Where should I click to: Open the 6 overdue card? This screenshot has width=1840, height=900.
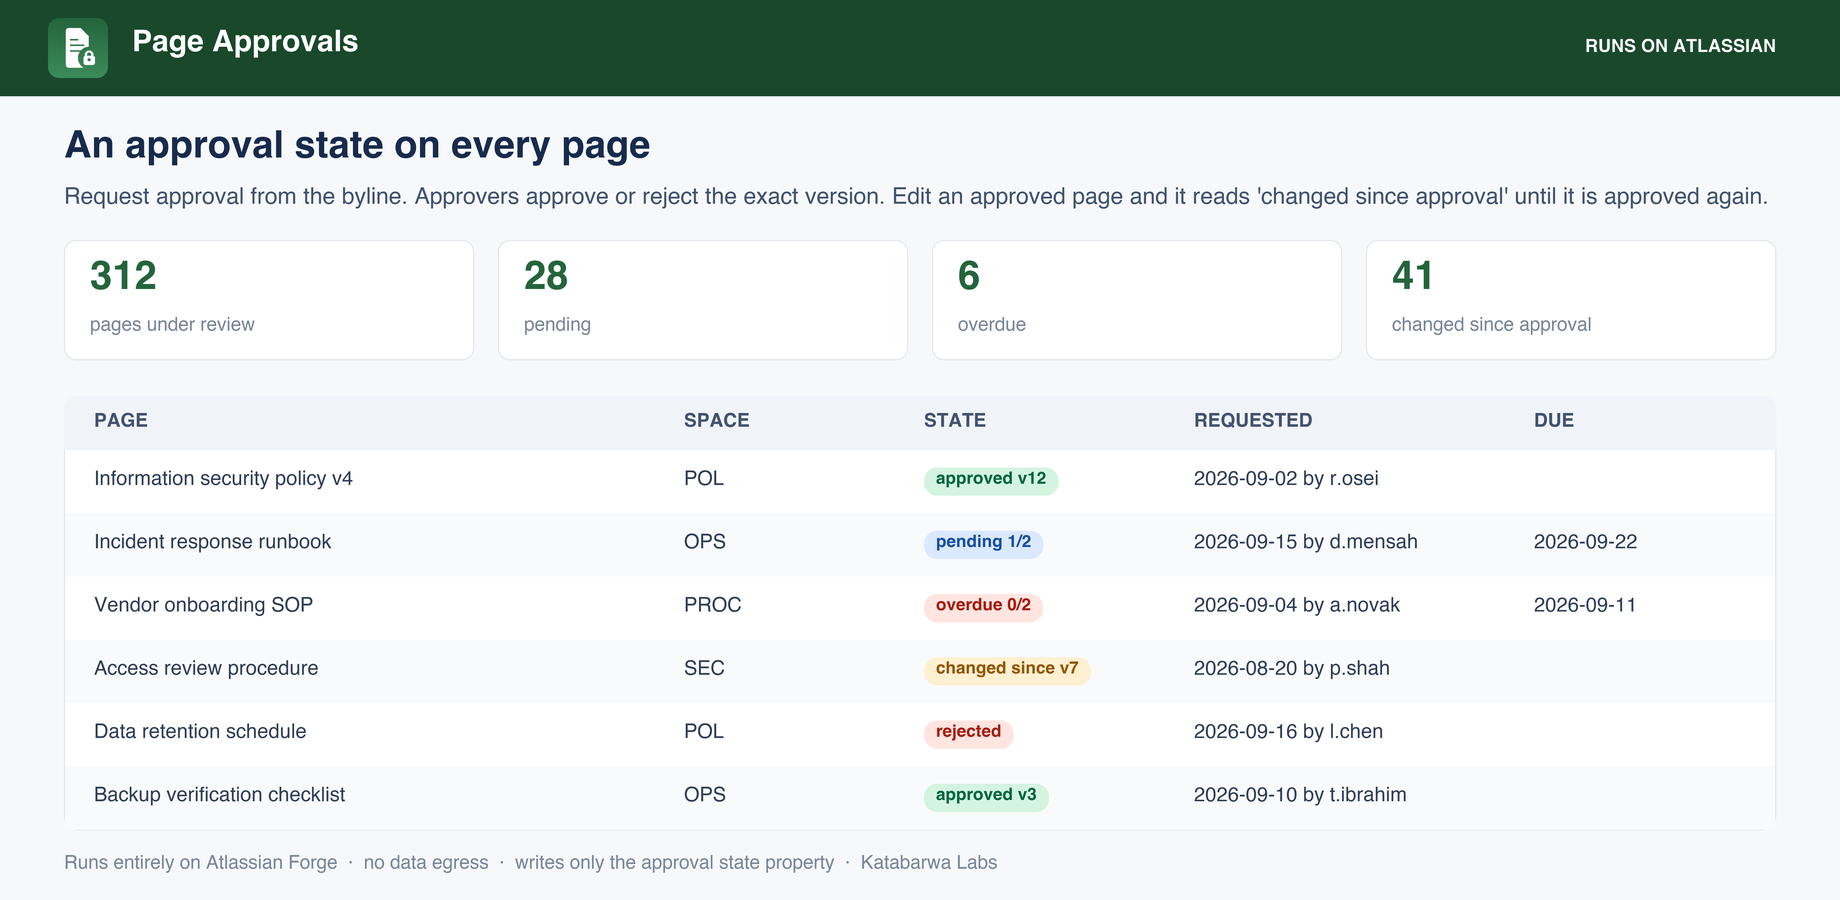[1137, 300]
